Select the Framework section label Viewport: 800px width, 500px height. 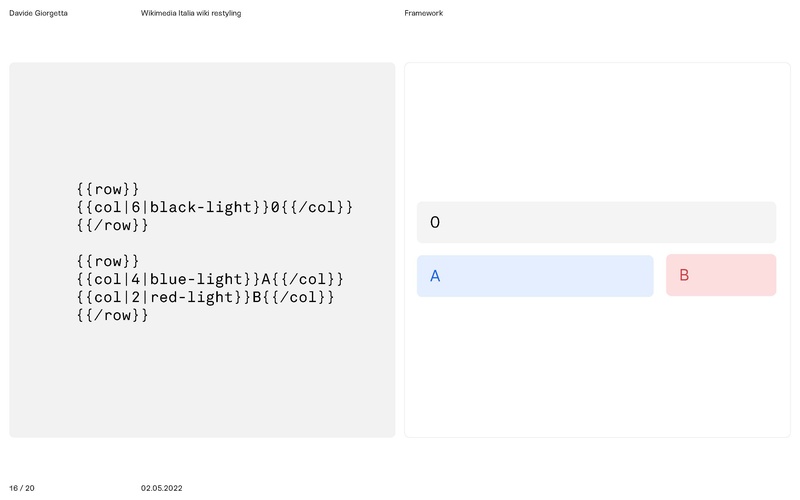pos(423,13)
